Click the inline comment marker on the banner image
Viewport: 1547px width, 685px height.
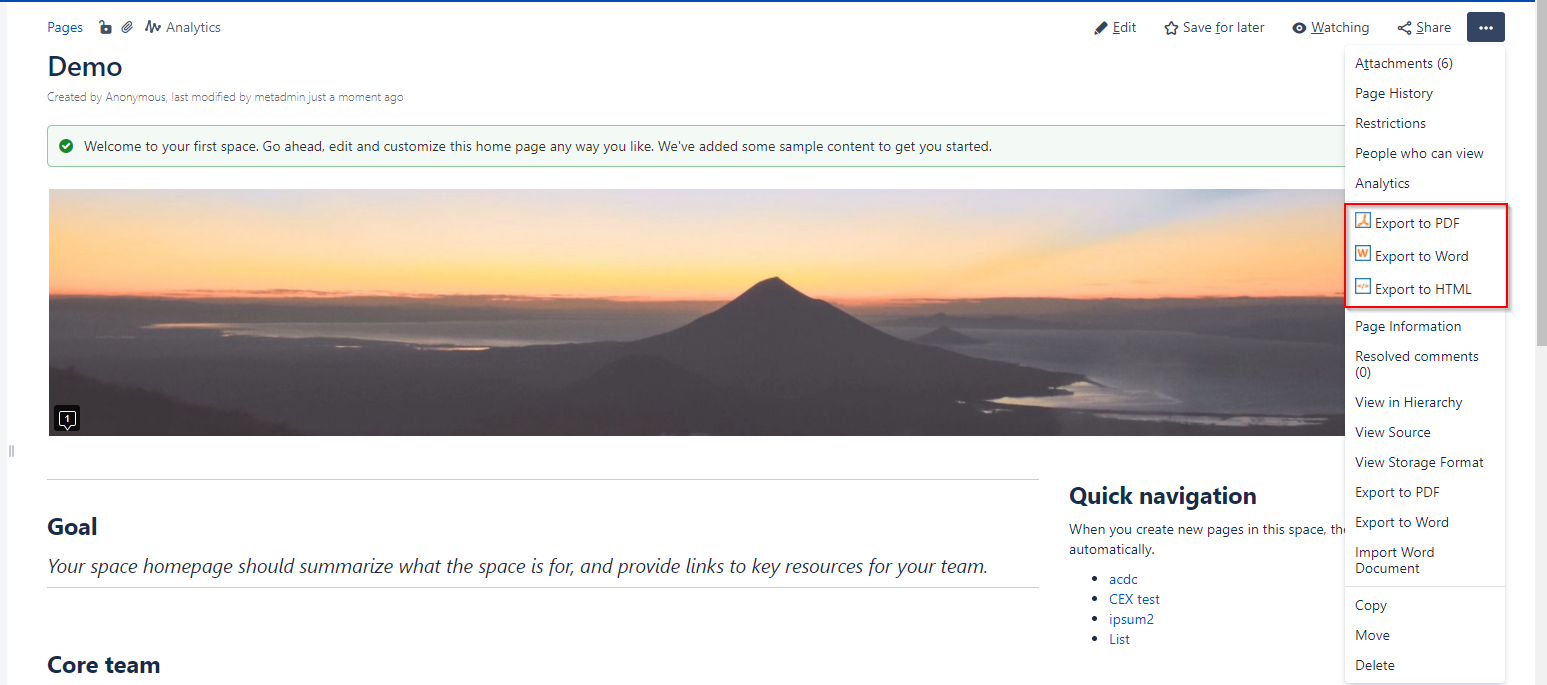67,419
